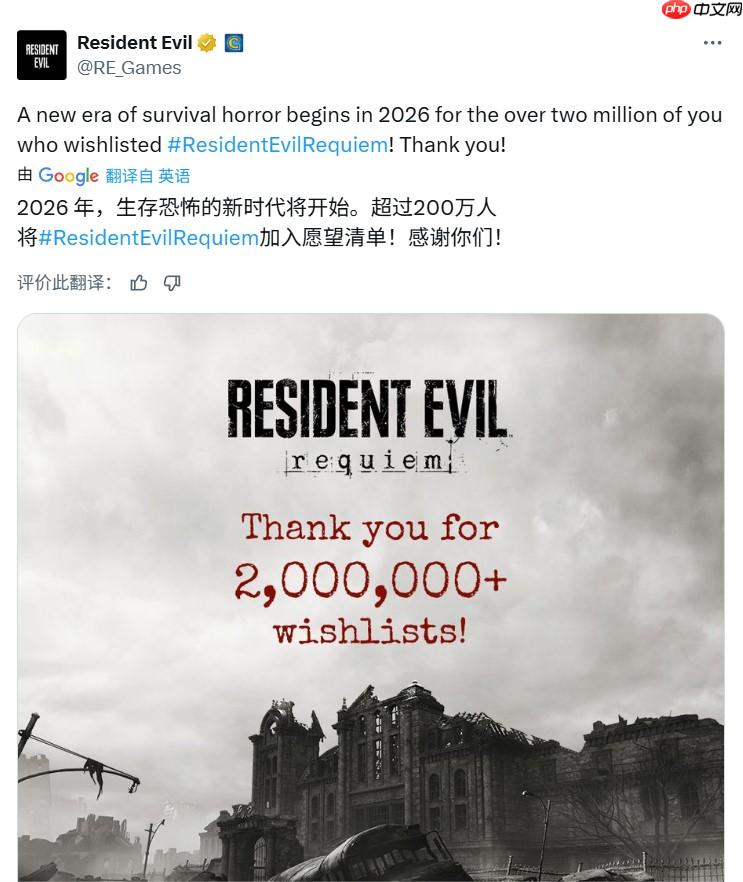Open the @RE_Games handle

[x=129, y=68]
